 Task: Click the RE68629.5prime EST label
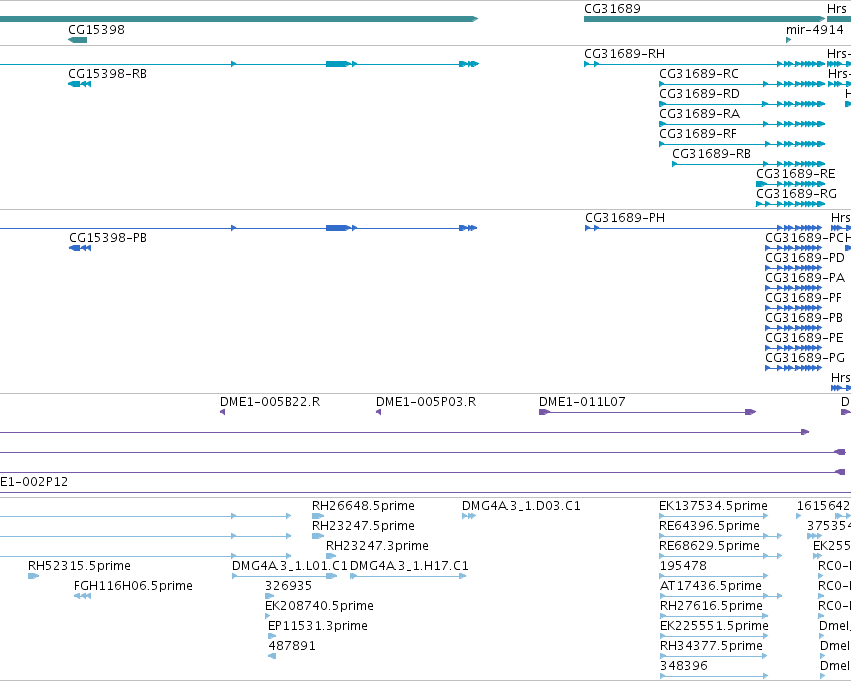point(709,546)
